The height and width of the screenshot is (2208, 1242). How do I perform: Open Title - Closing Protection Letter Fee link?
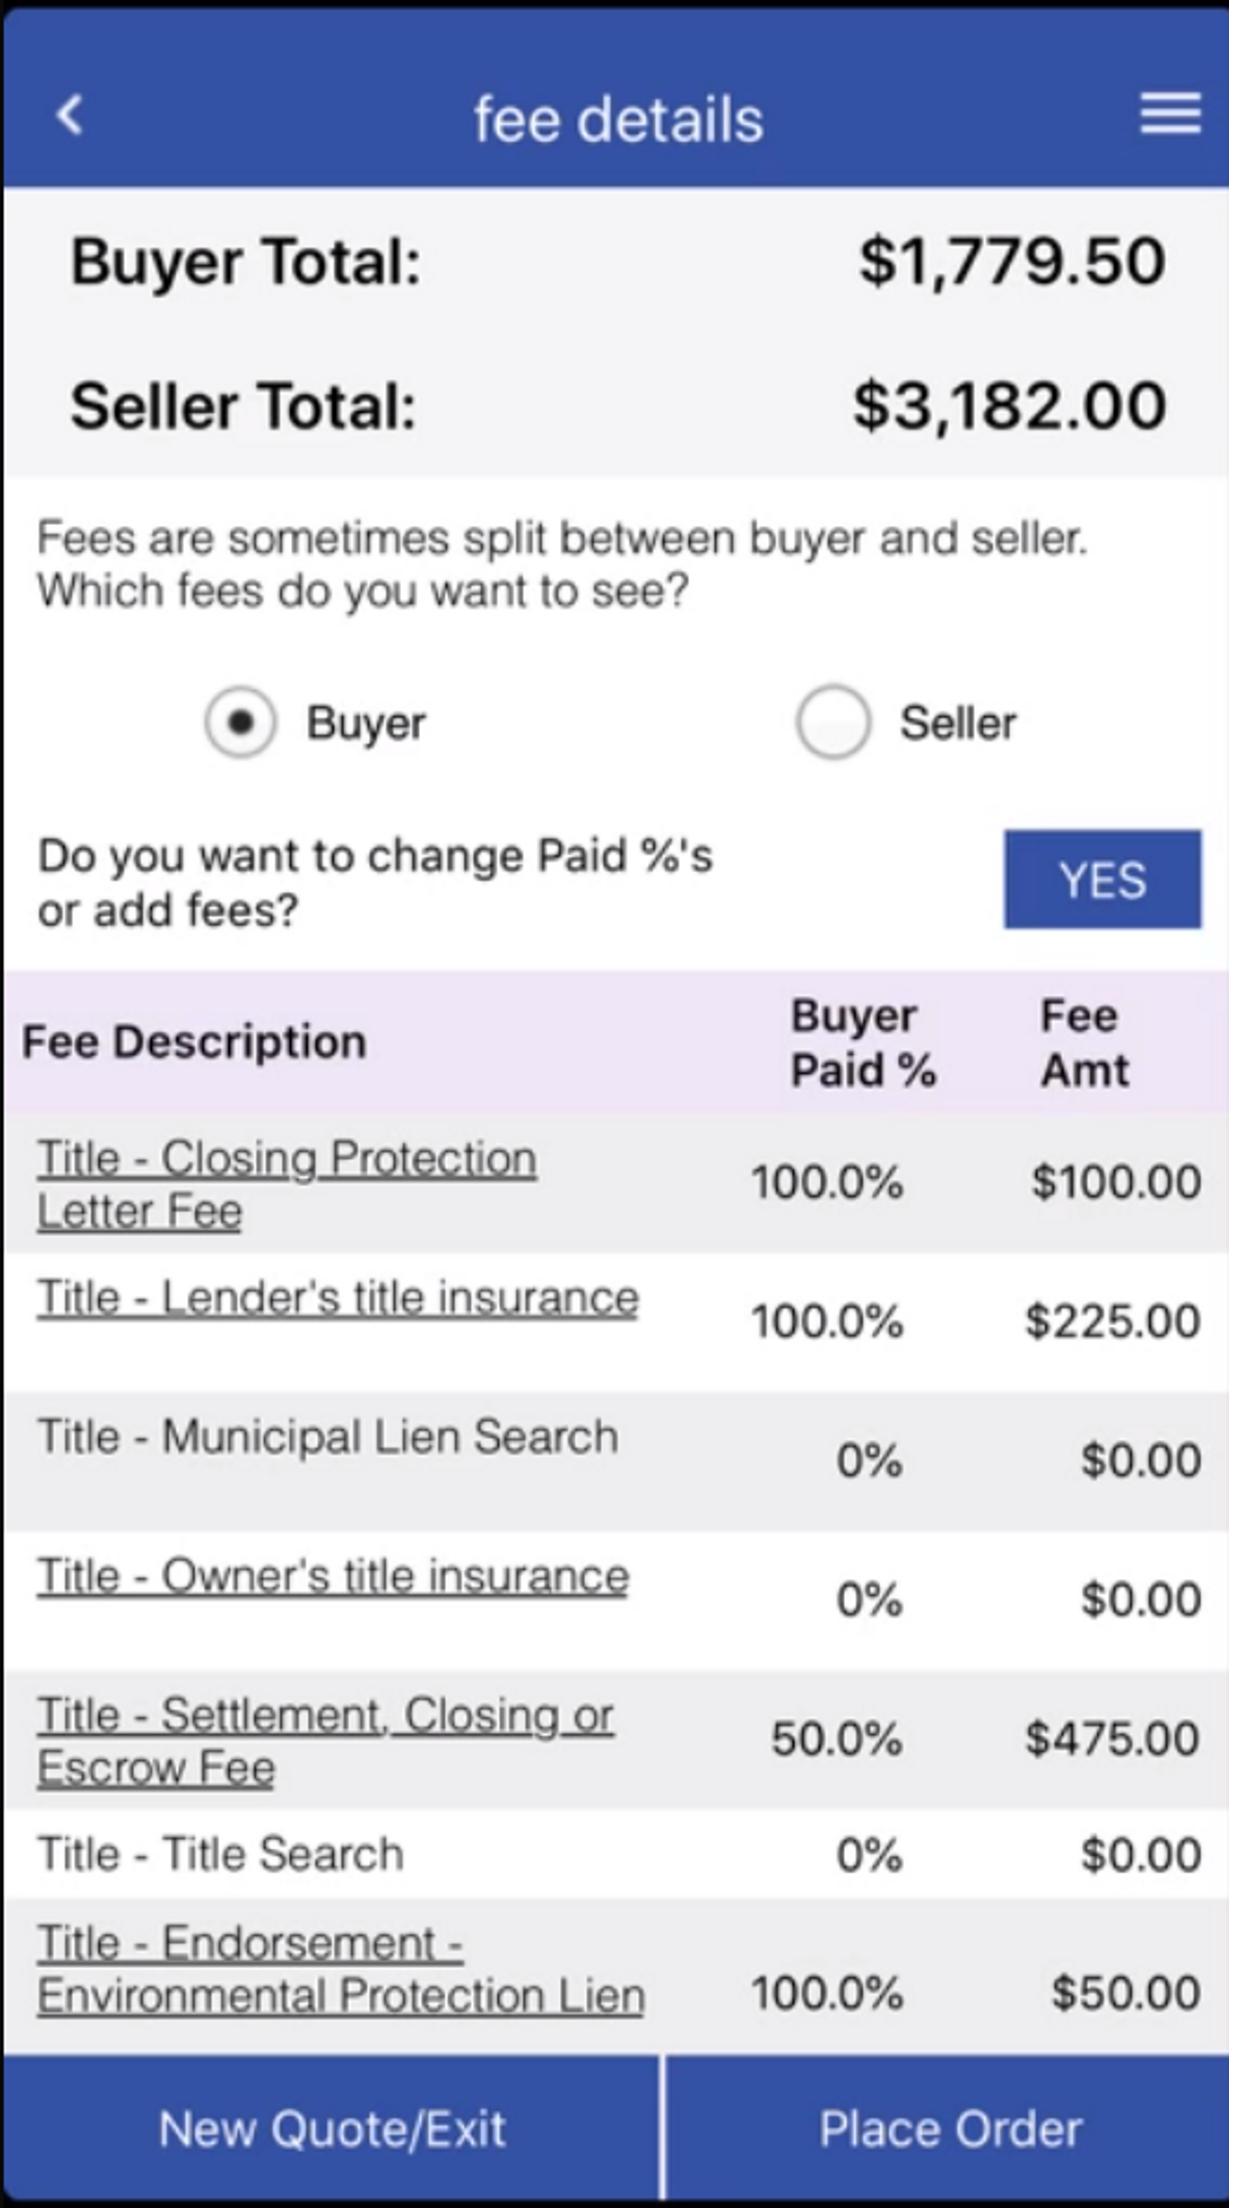(x=287, y=1184)
